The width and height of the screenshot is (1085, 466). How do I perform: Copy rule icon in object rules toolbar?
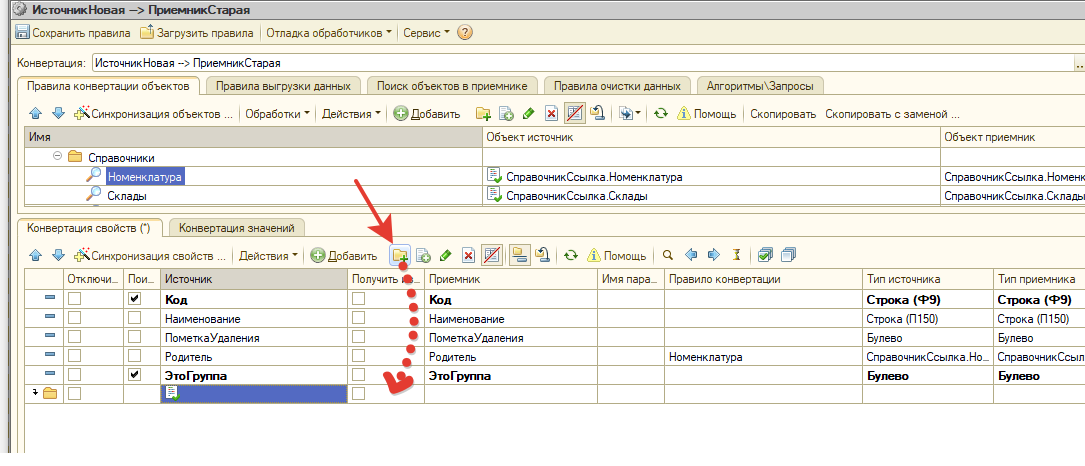coord(506,114)
